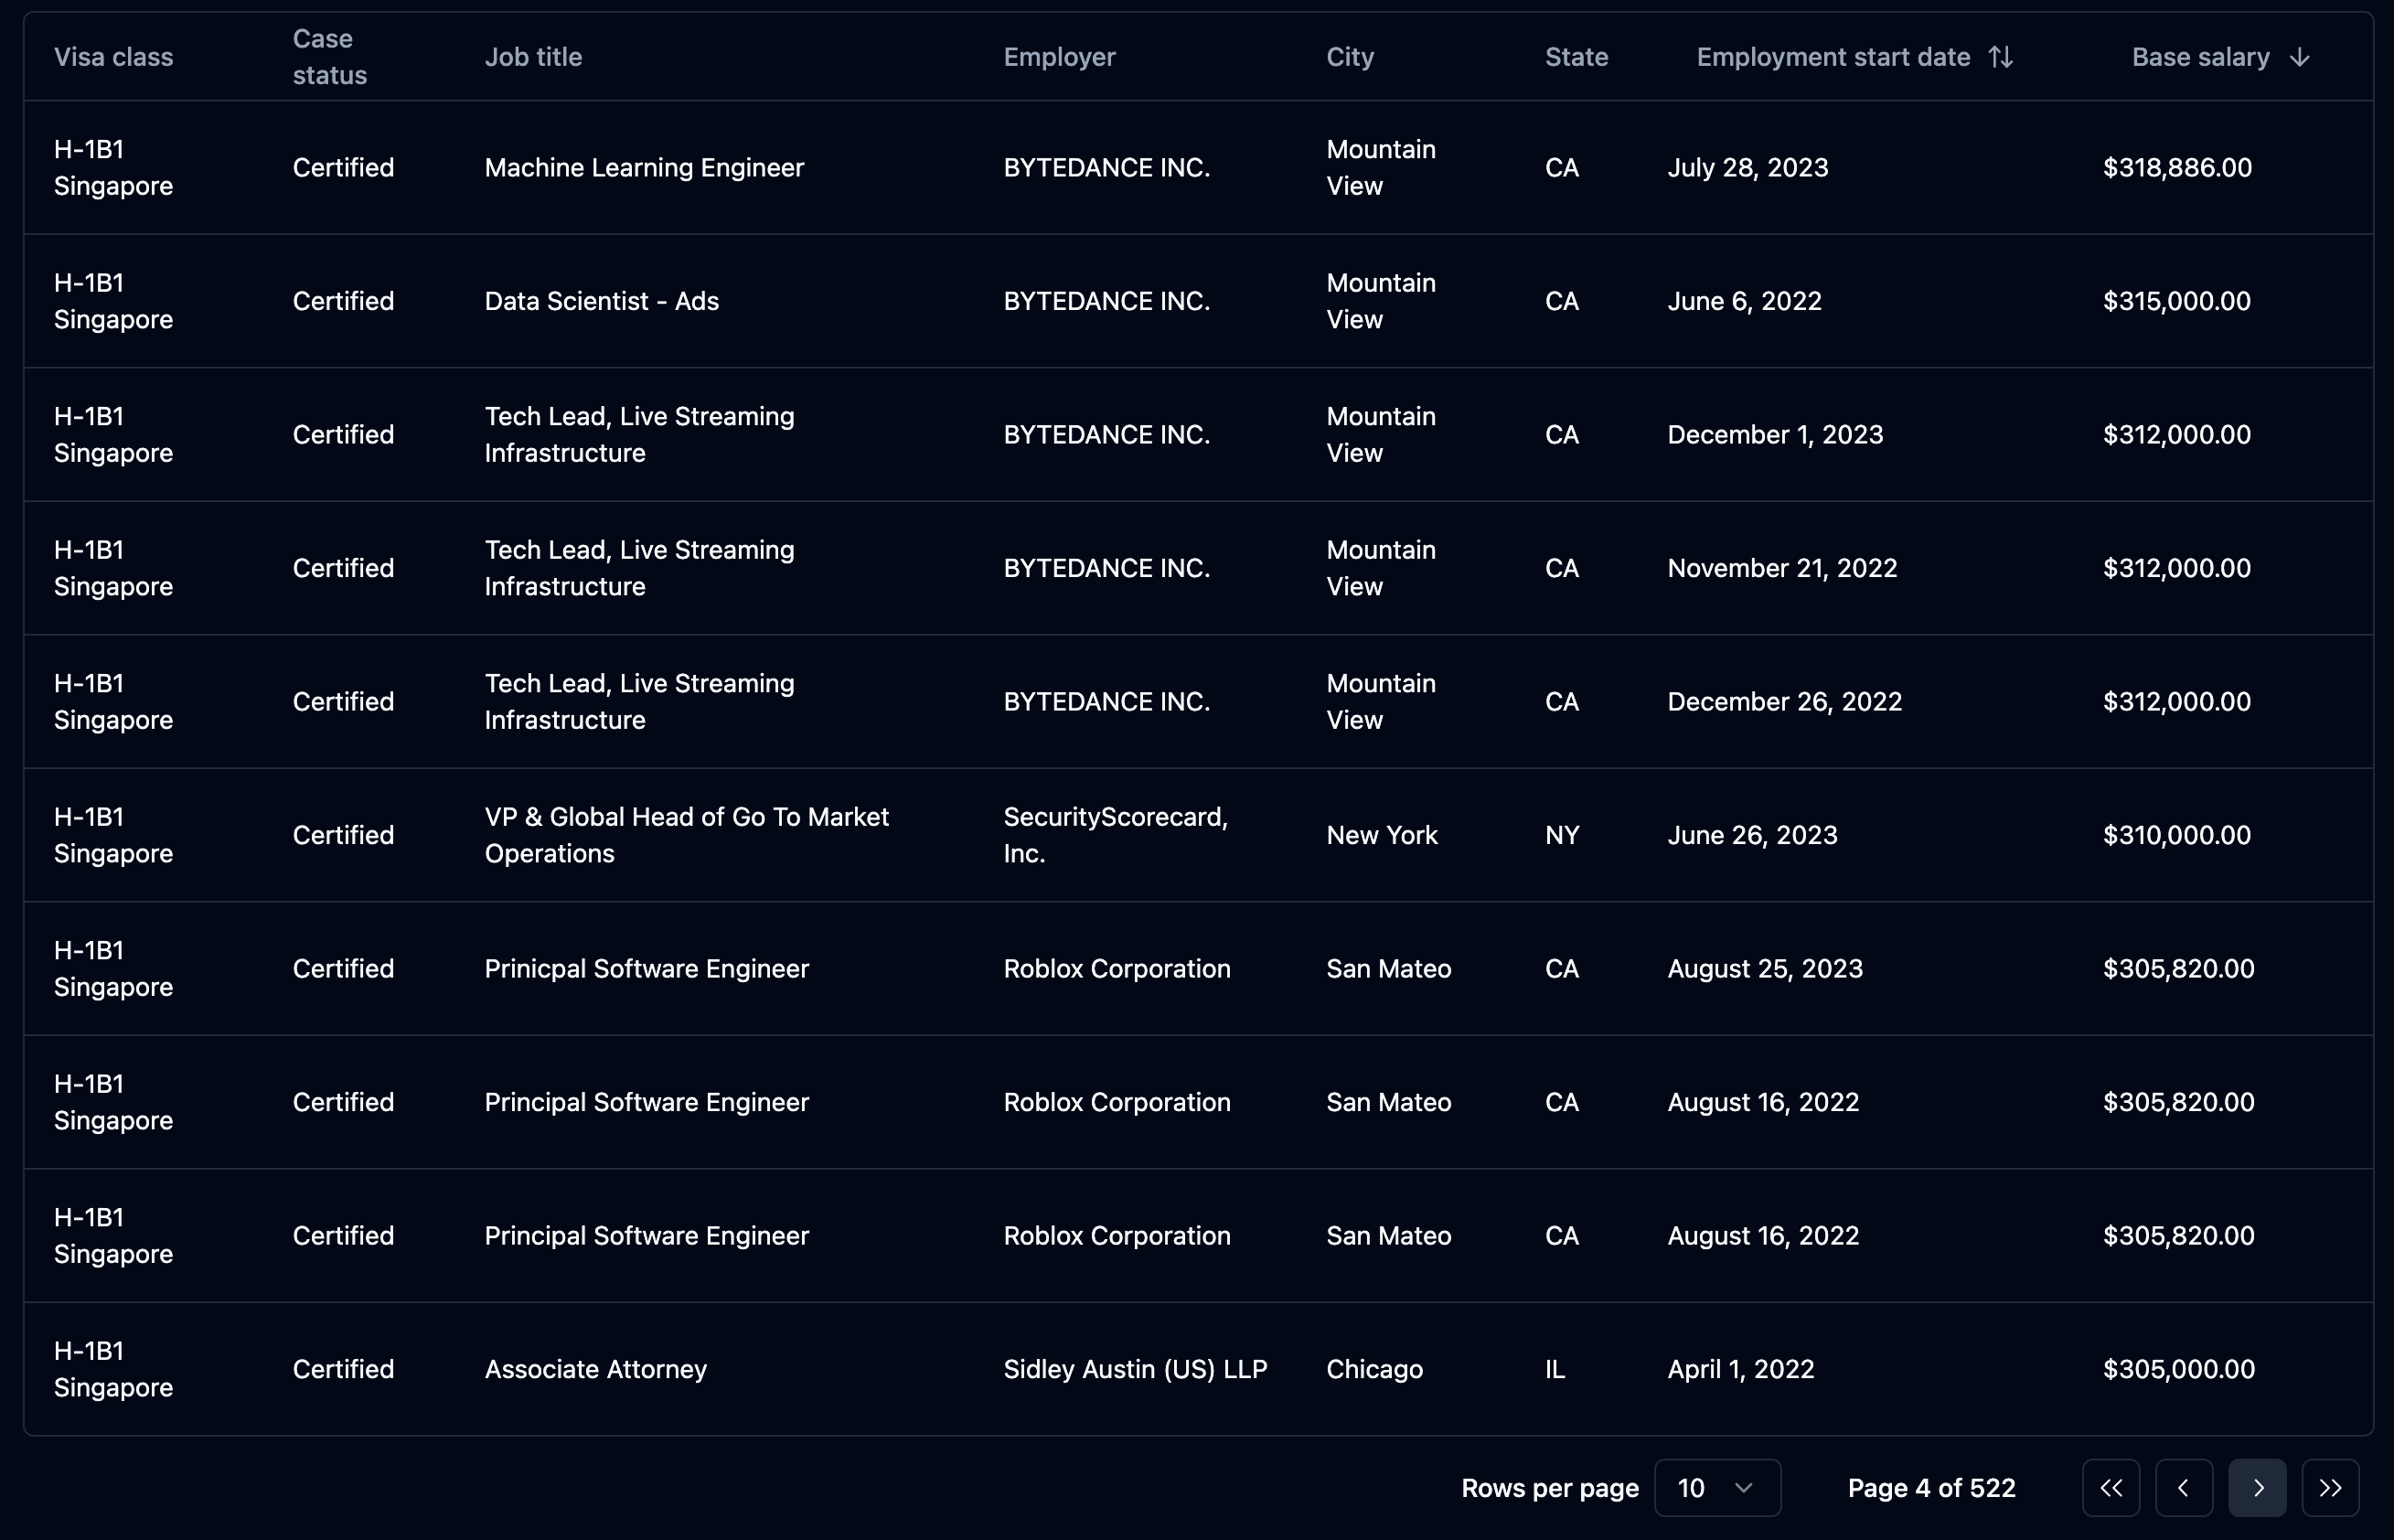Image resolution: width=2394 pixels, height=1540 pixels.
Task: Click the $310,000.00 salary value
Action: point(2176,835)
